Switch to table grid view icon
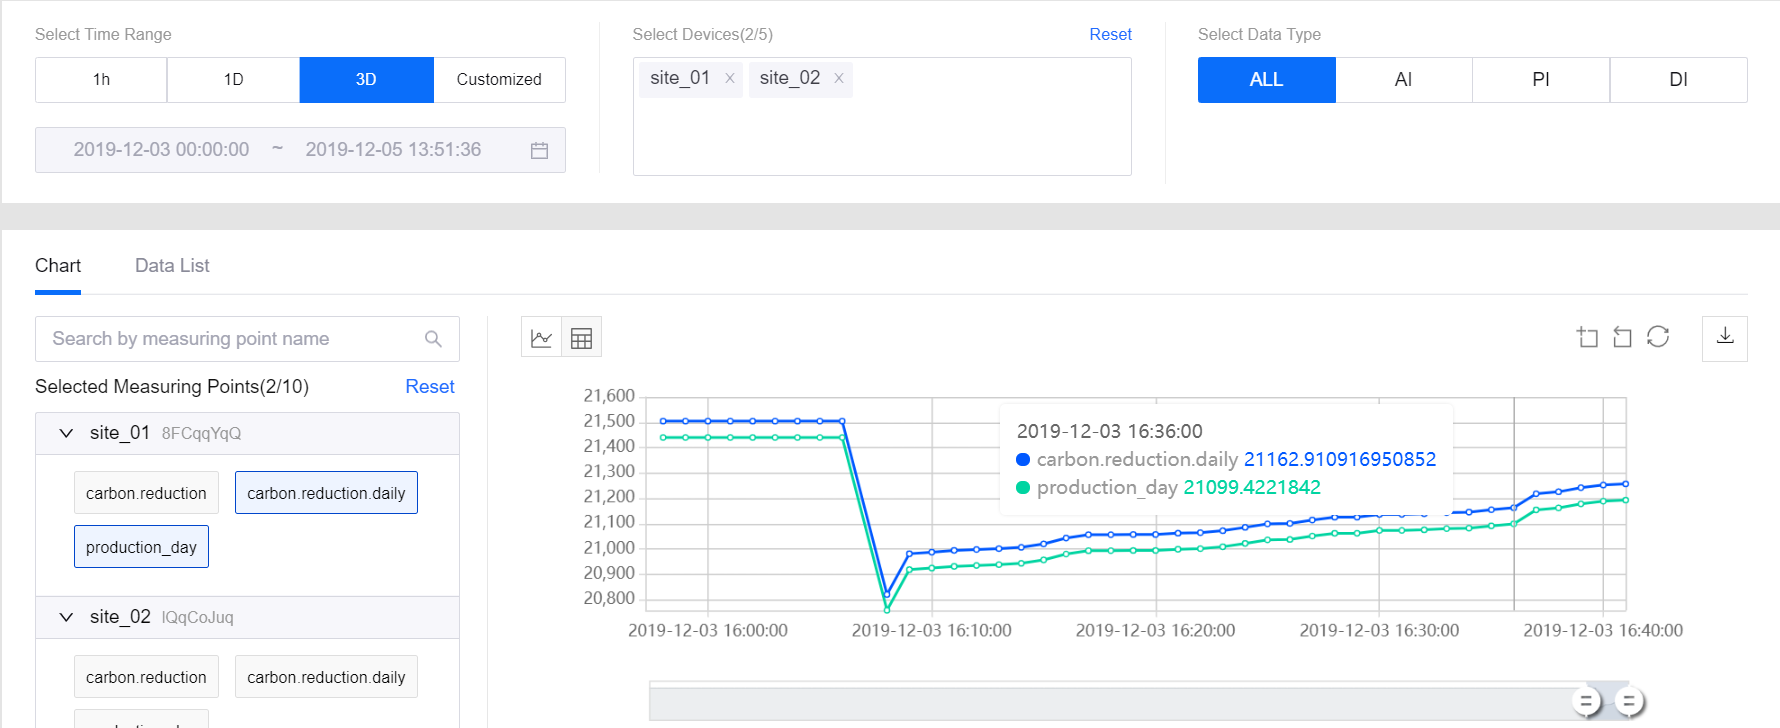 pyautogui.click(x=581, y=338)
